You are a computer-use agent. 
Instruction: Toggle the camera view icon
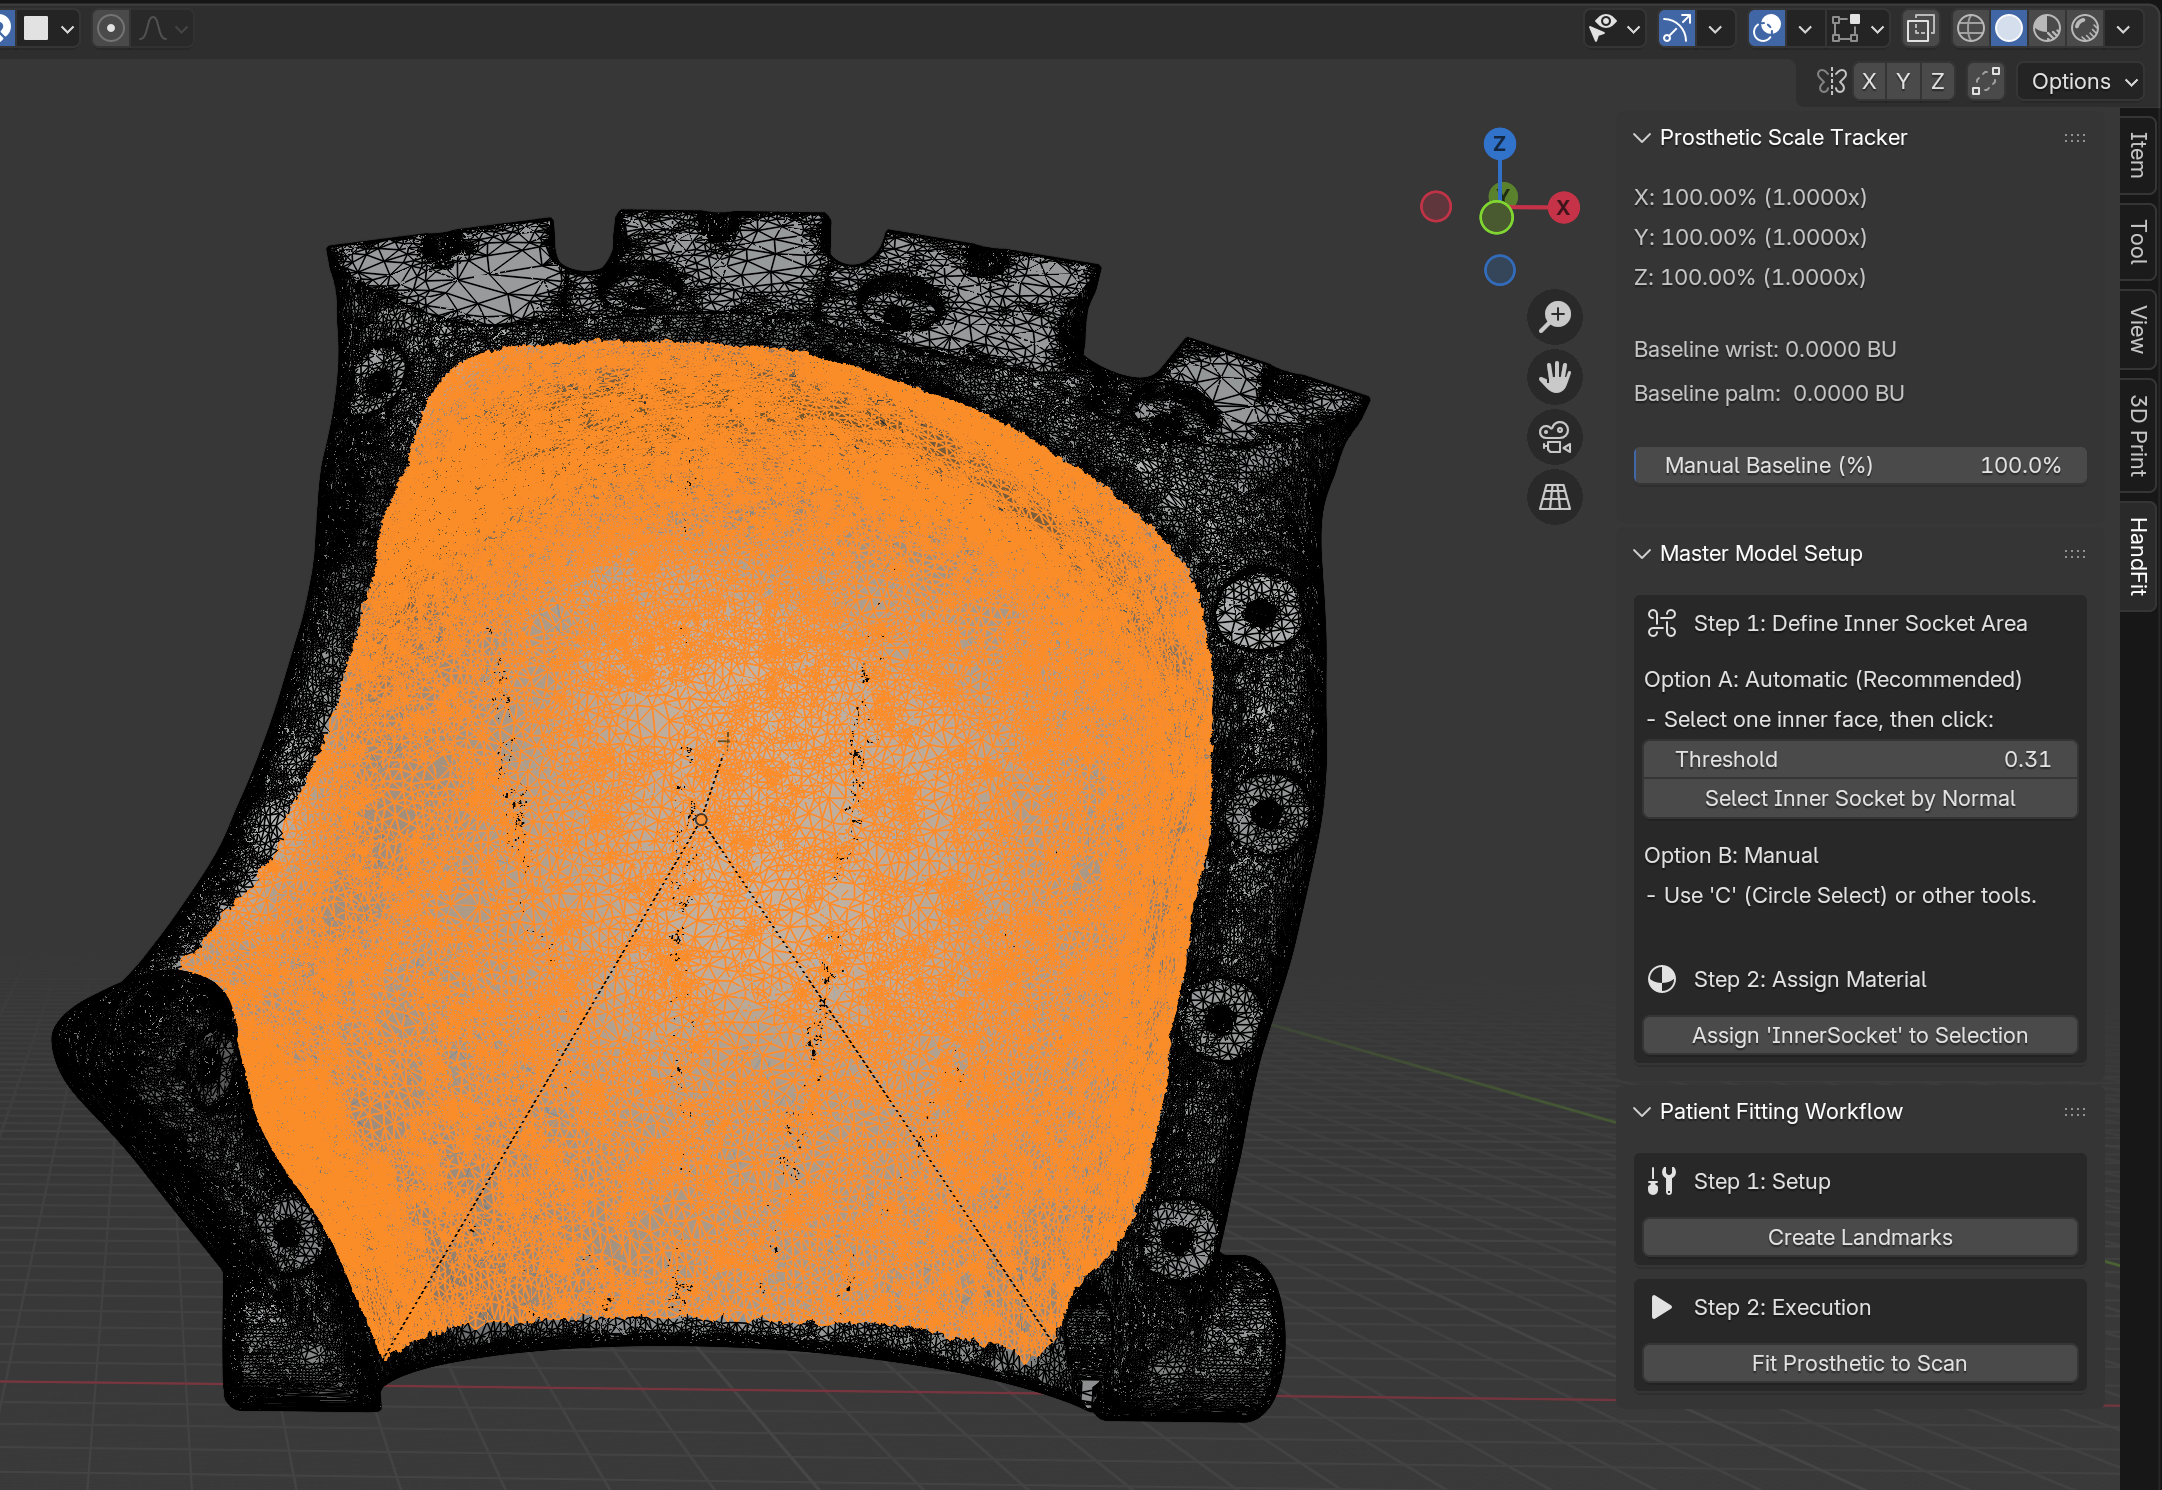point(1555,437)
